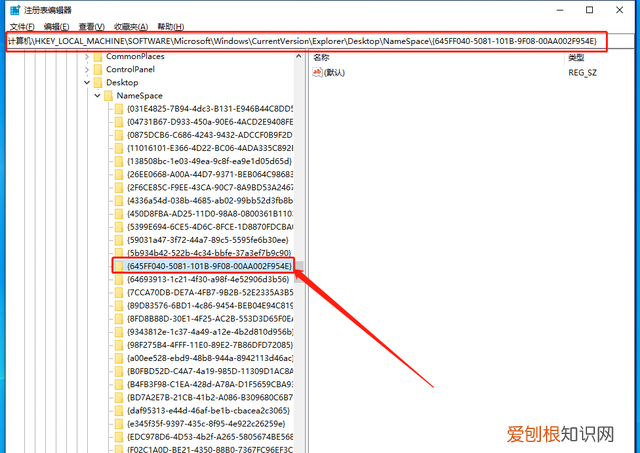
Task: Expand the CommonPlaces key arrow
Action: [x=87, y=57]
